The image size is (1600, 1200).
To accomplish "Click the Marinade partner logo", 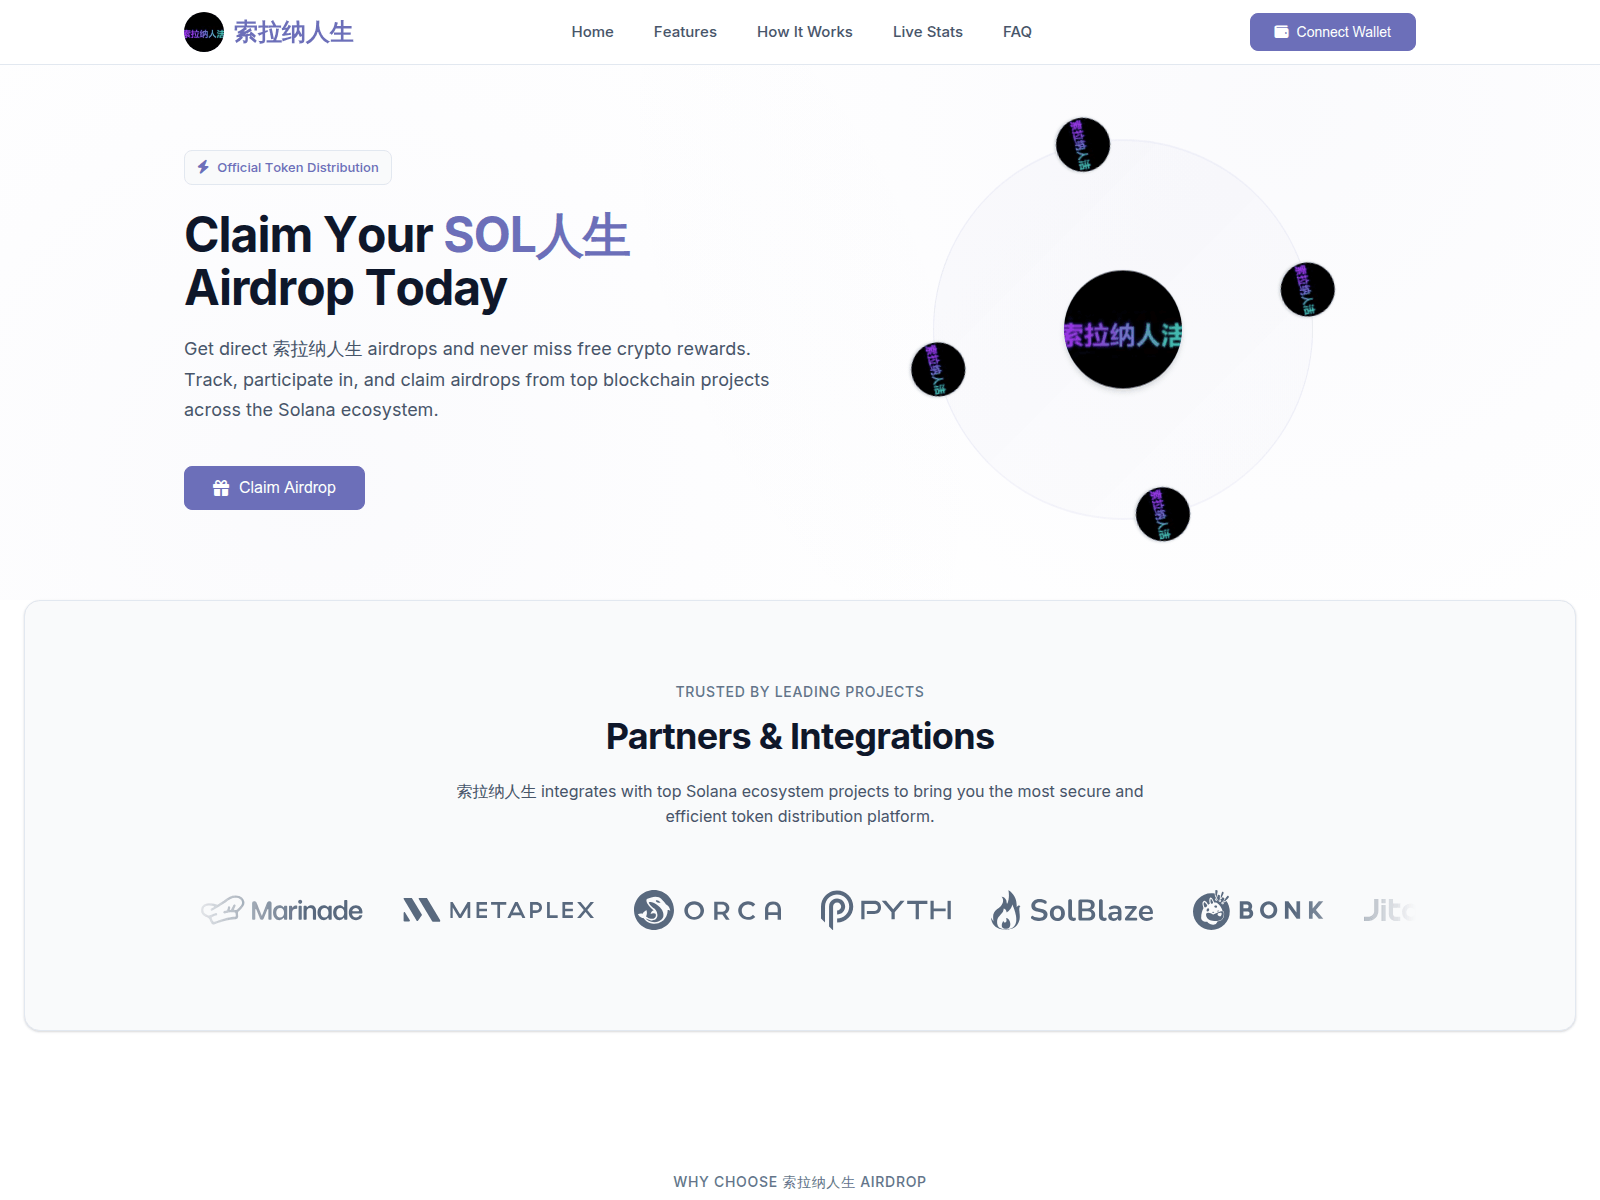I will click(282, 910).
